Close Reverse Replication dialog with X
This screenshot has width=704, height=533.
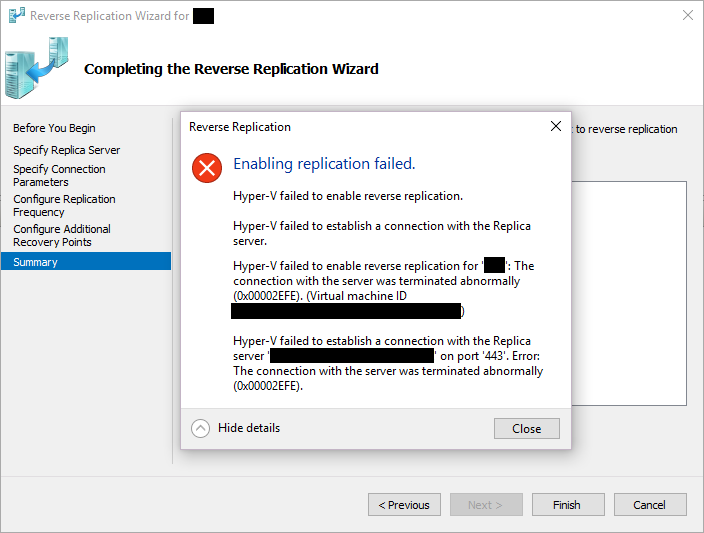coord(556,126)
